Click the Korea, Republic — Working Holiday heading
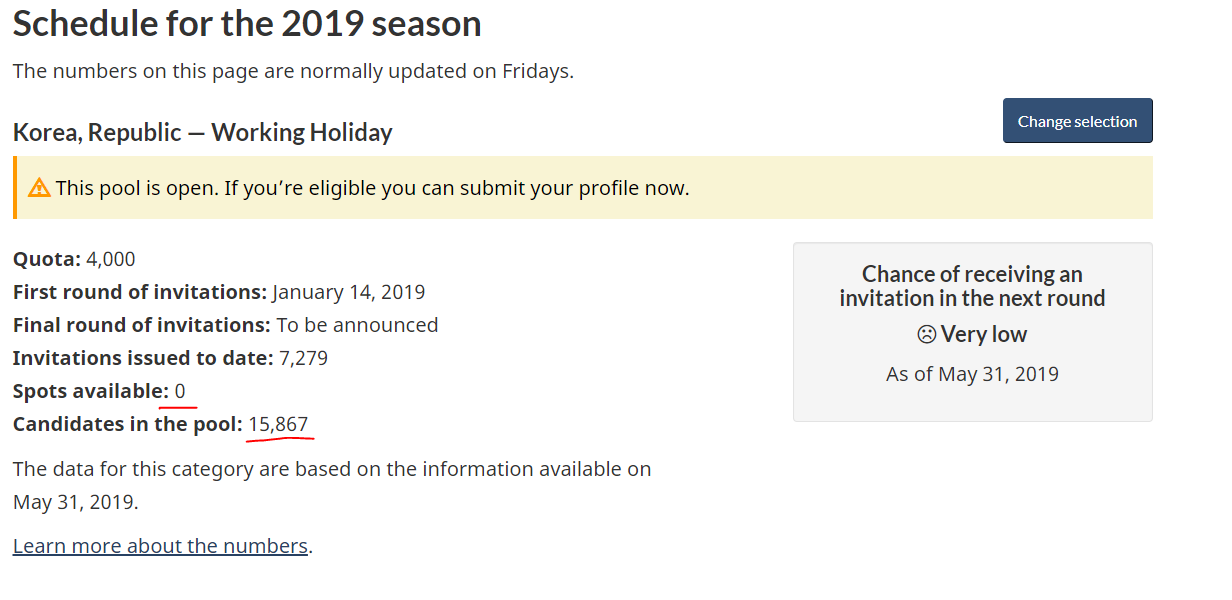 point(202,132)
